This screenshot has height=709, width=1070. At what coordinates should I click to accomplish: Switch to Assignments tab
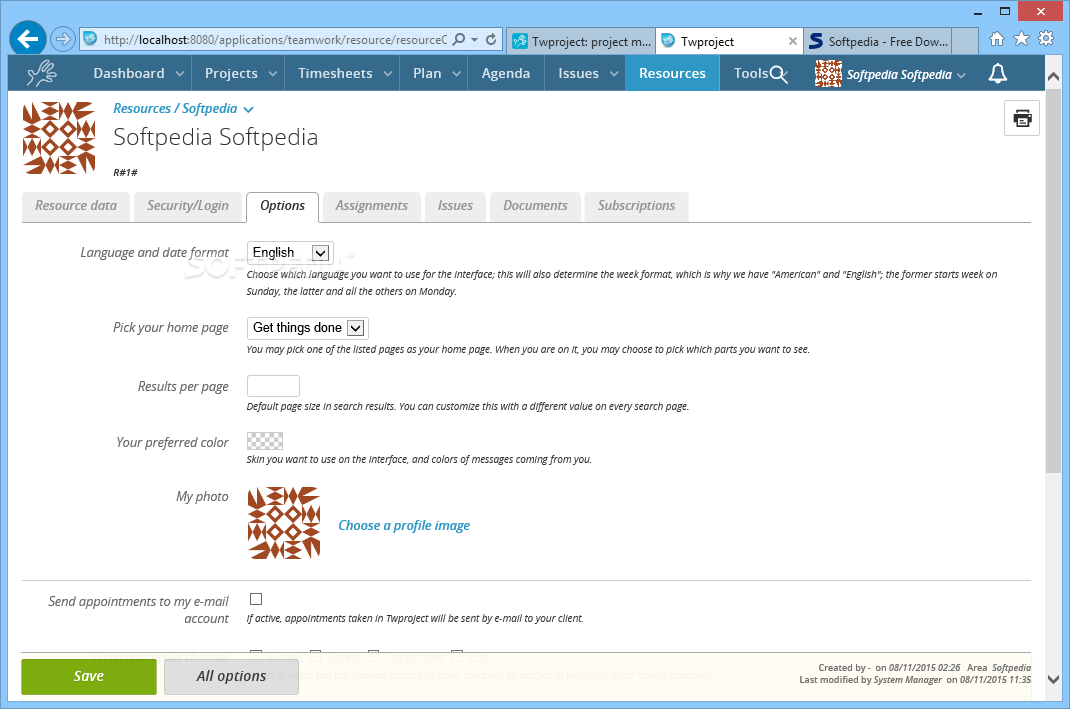(371, 206)
